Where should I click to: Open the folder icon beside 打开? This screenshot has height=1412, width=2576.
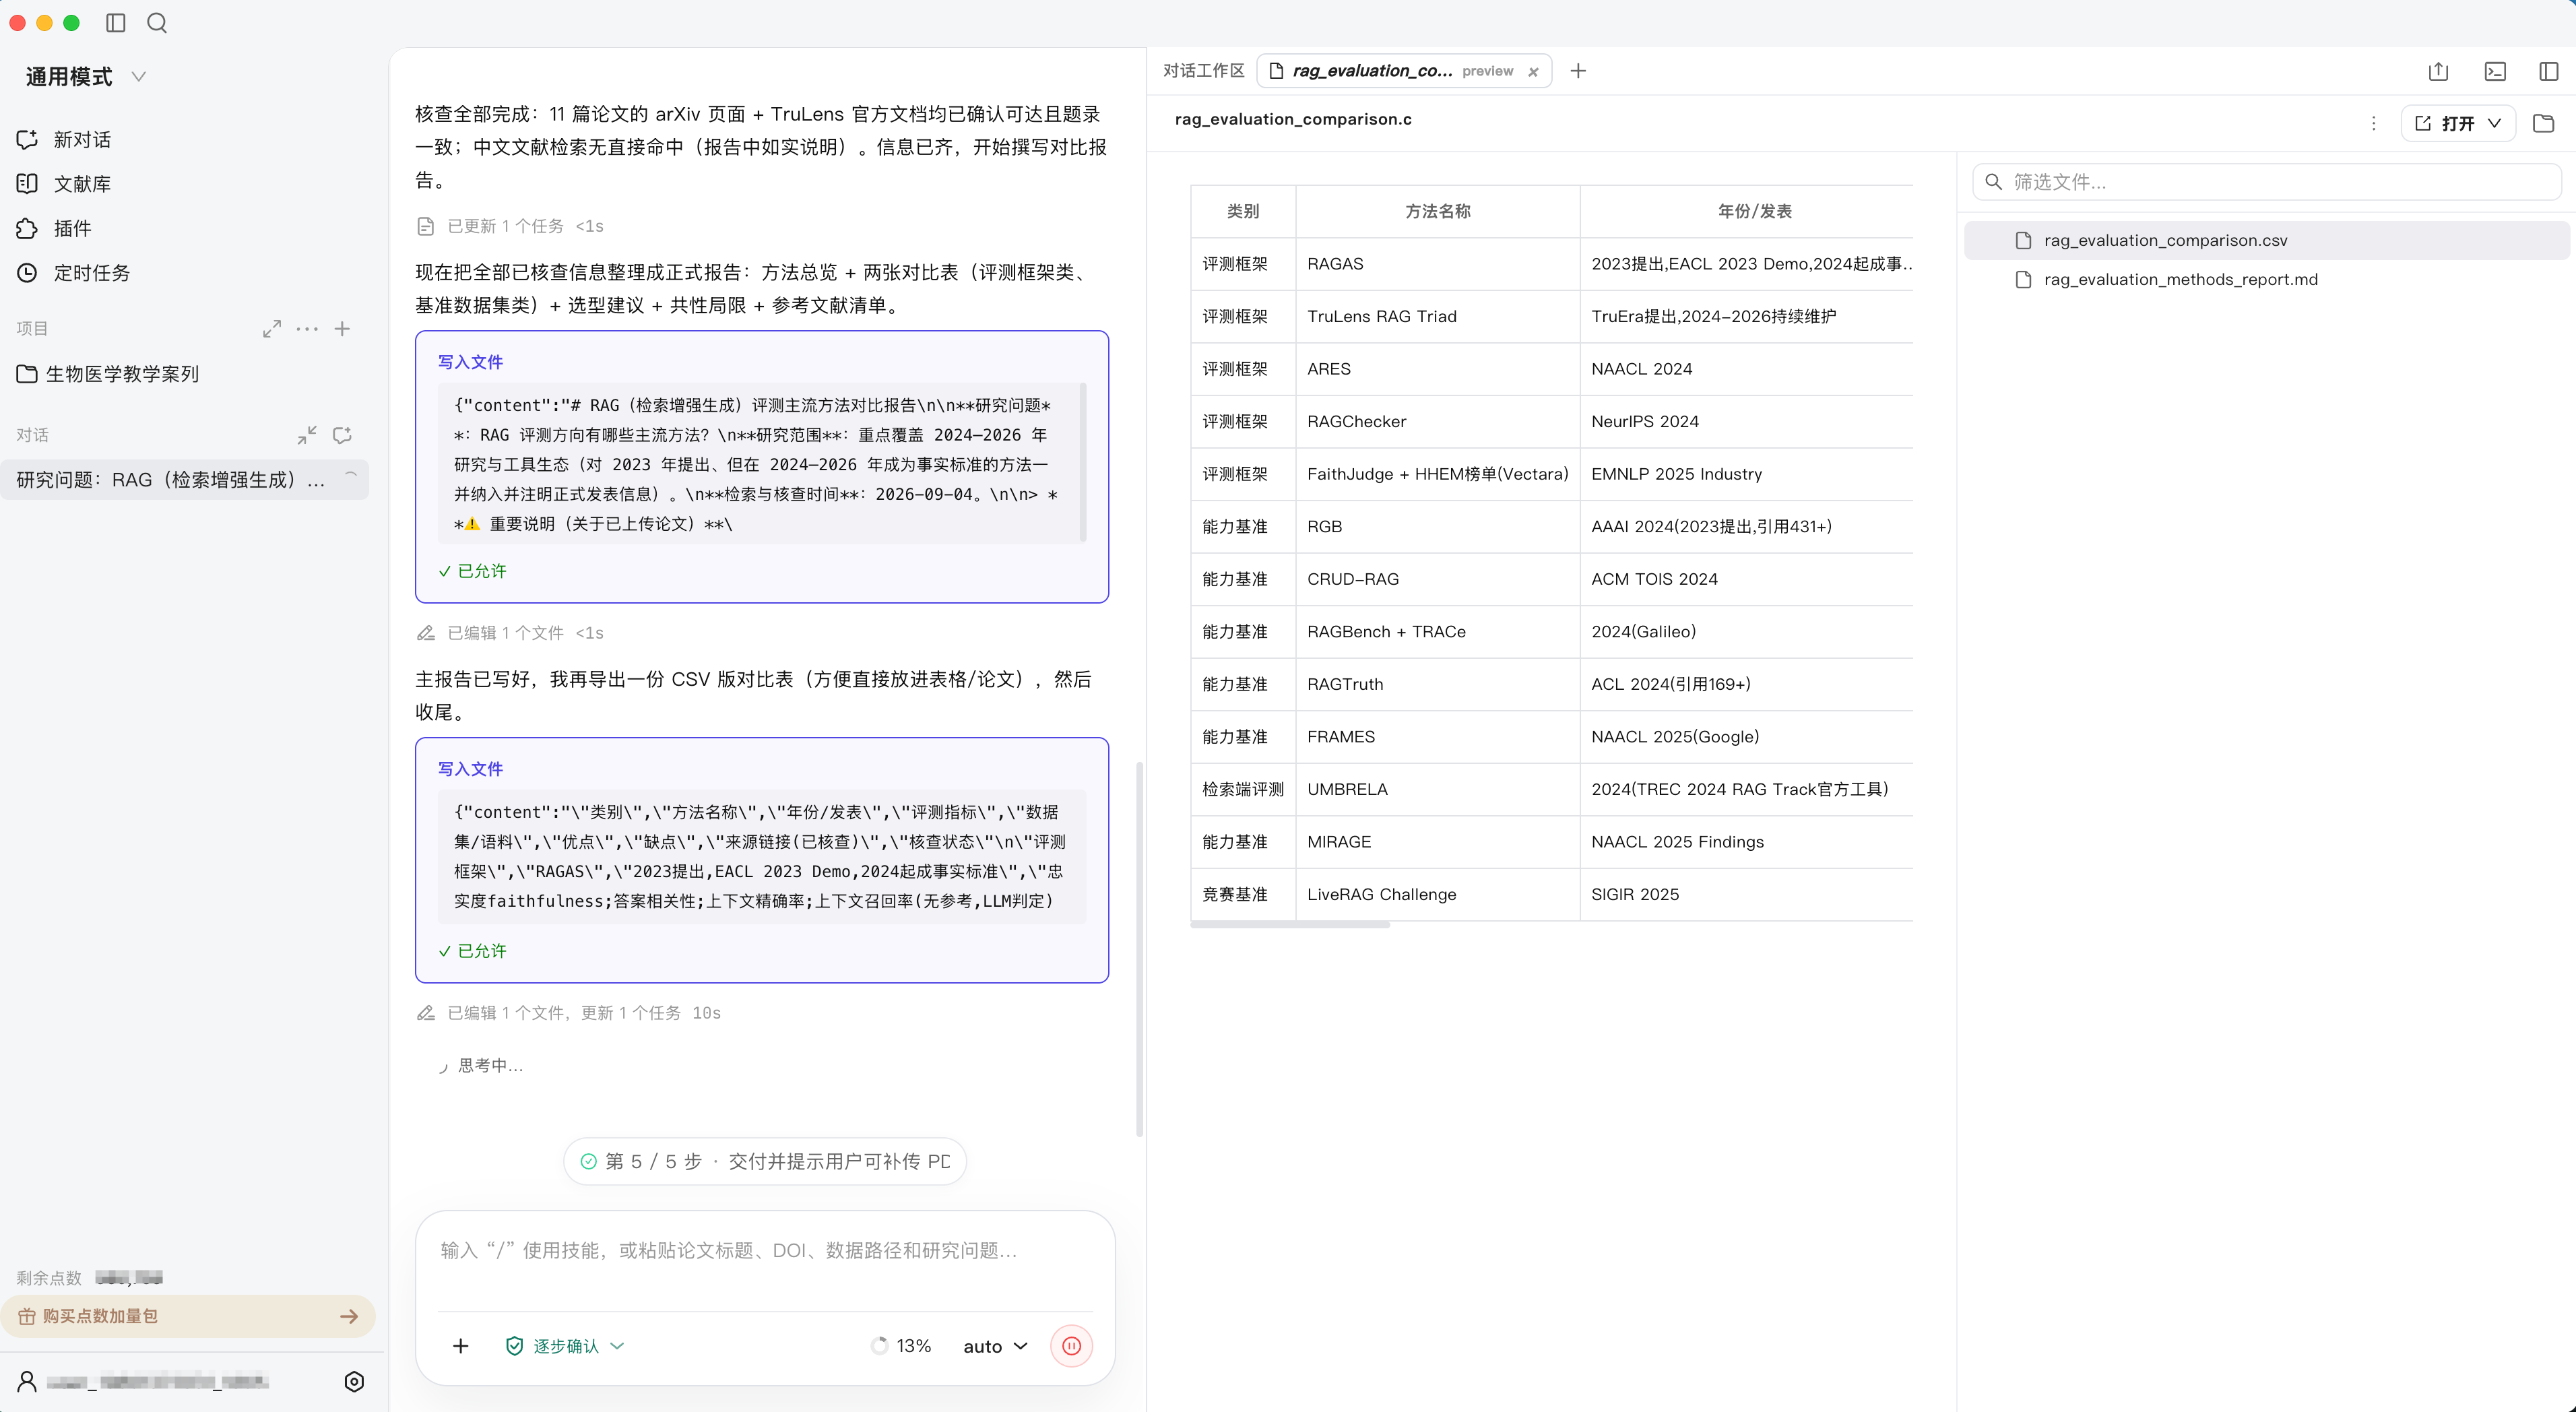point(2544,123)
